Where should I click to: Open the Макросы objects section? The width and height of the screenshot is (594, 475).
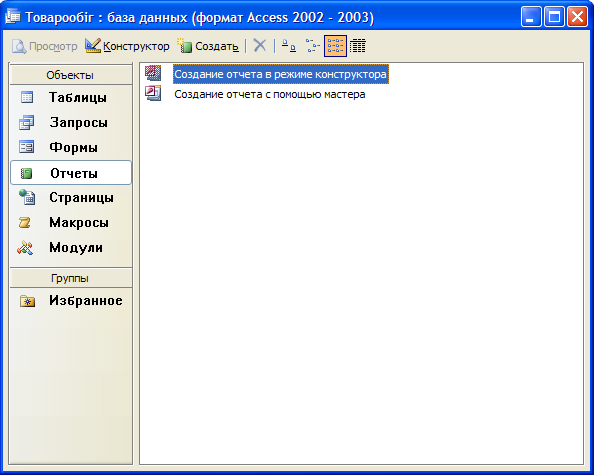71,222
